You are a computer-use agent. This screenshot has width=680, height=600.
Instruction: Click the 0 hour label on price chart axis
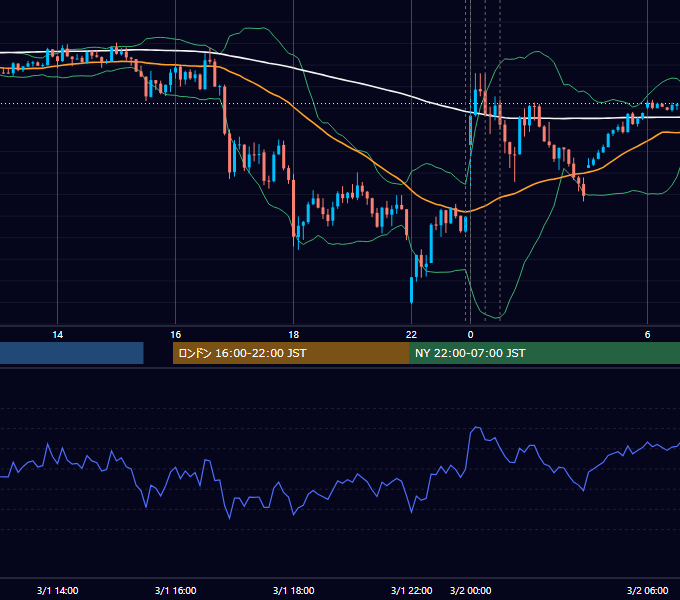click(471, 335)
